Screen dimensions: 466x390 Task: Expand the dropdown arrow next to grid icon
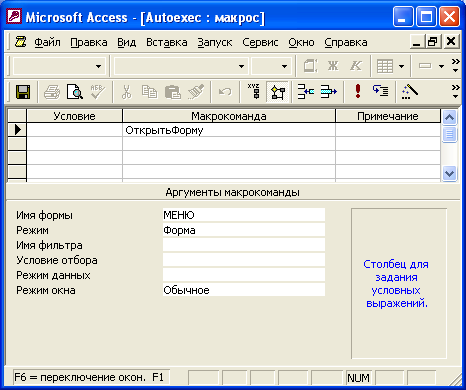pyautogui.click(x=401, y=66)
